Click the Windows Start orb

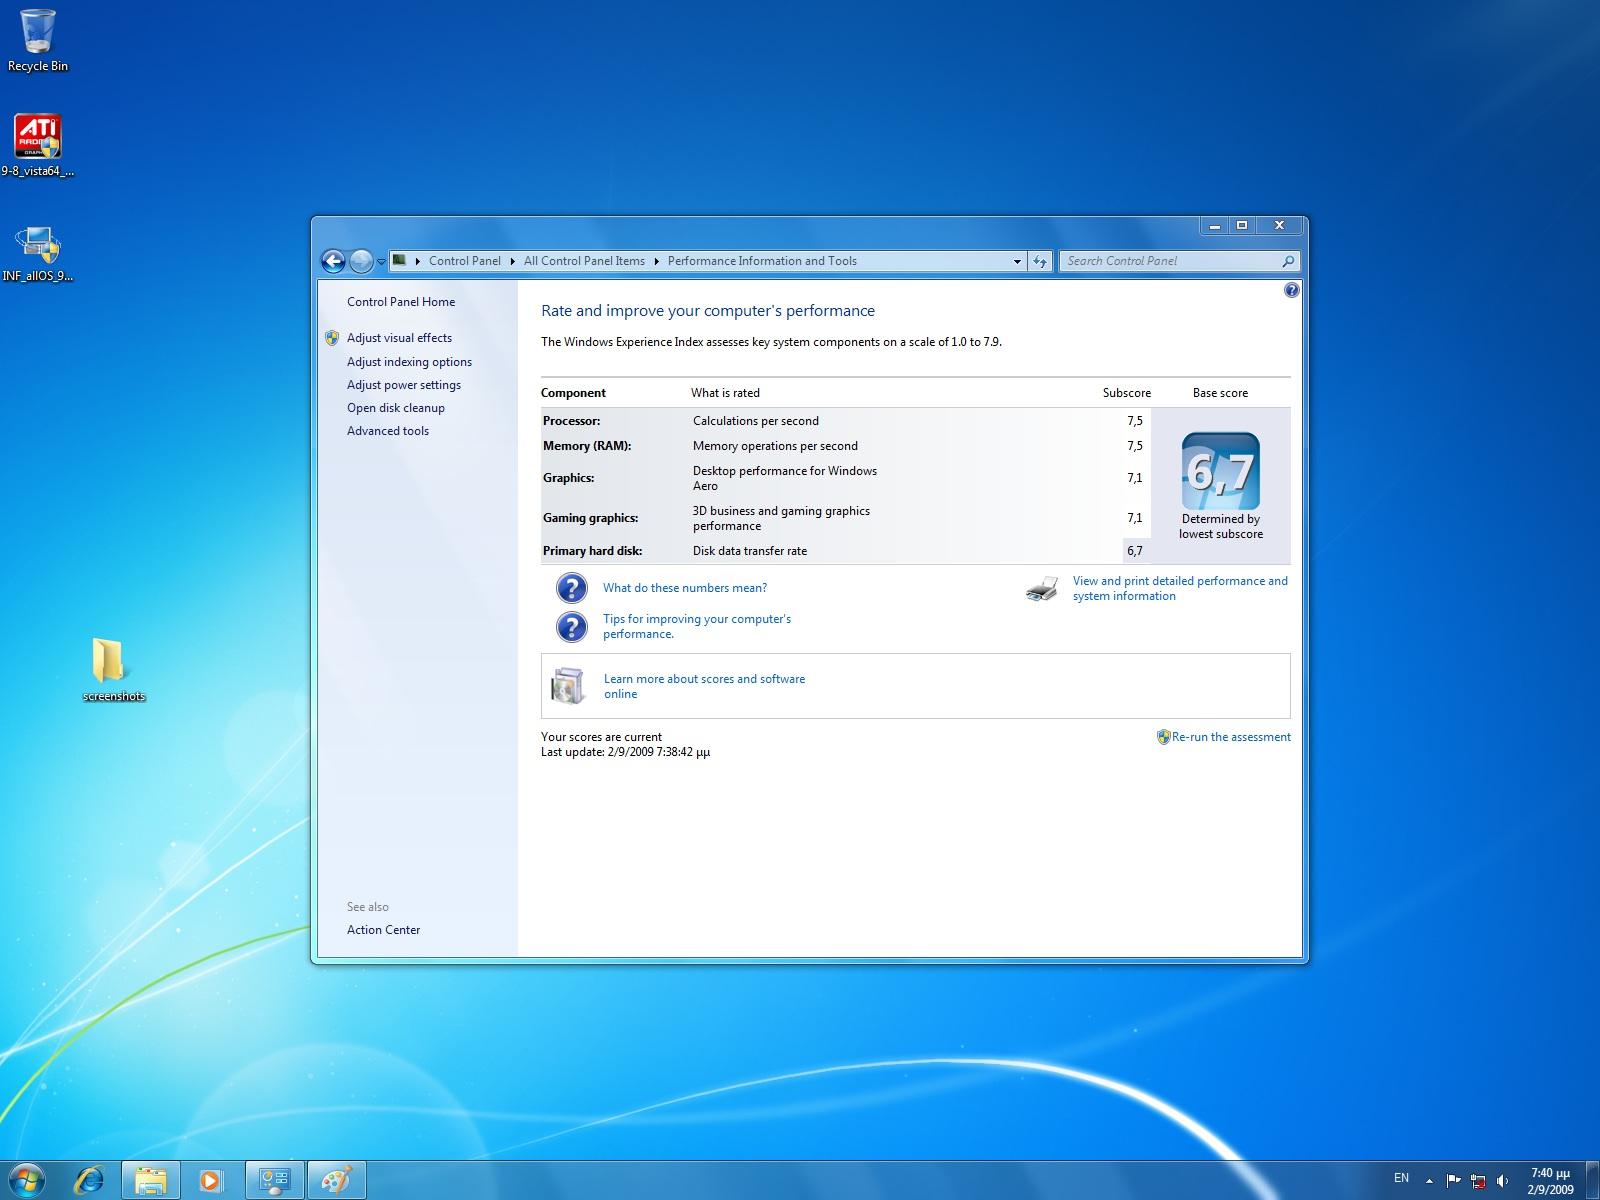27,1180
